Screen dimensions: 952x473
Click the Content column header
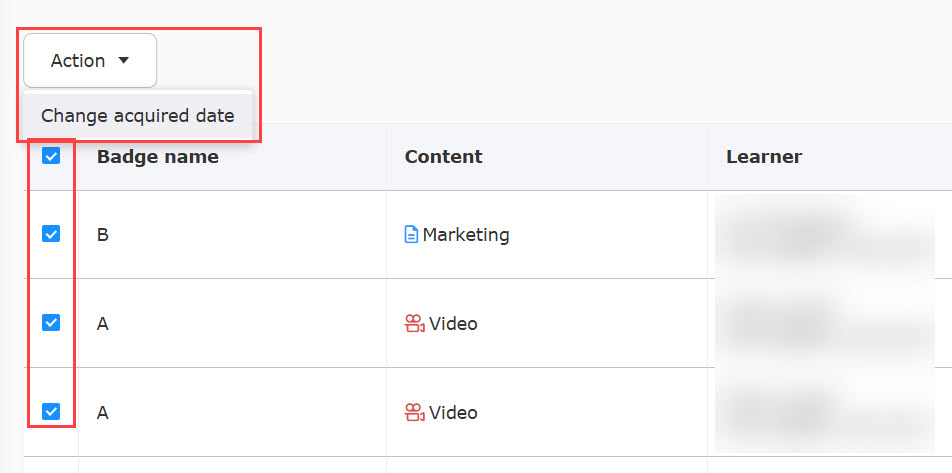tap(443, 156)
